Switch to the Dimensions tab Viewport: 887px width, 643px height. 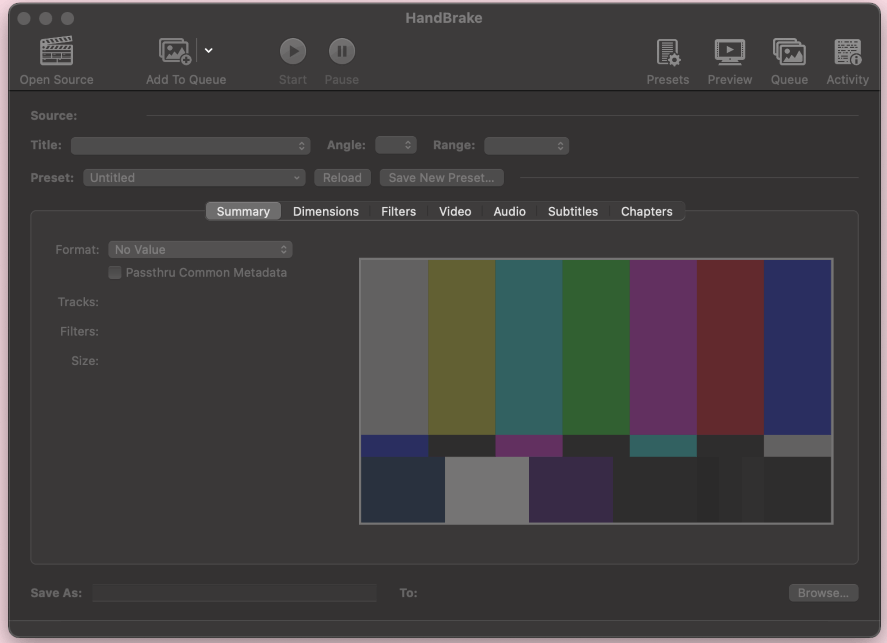tap(326, 212)
